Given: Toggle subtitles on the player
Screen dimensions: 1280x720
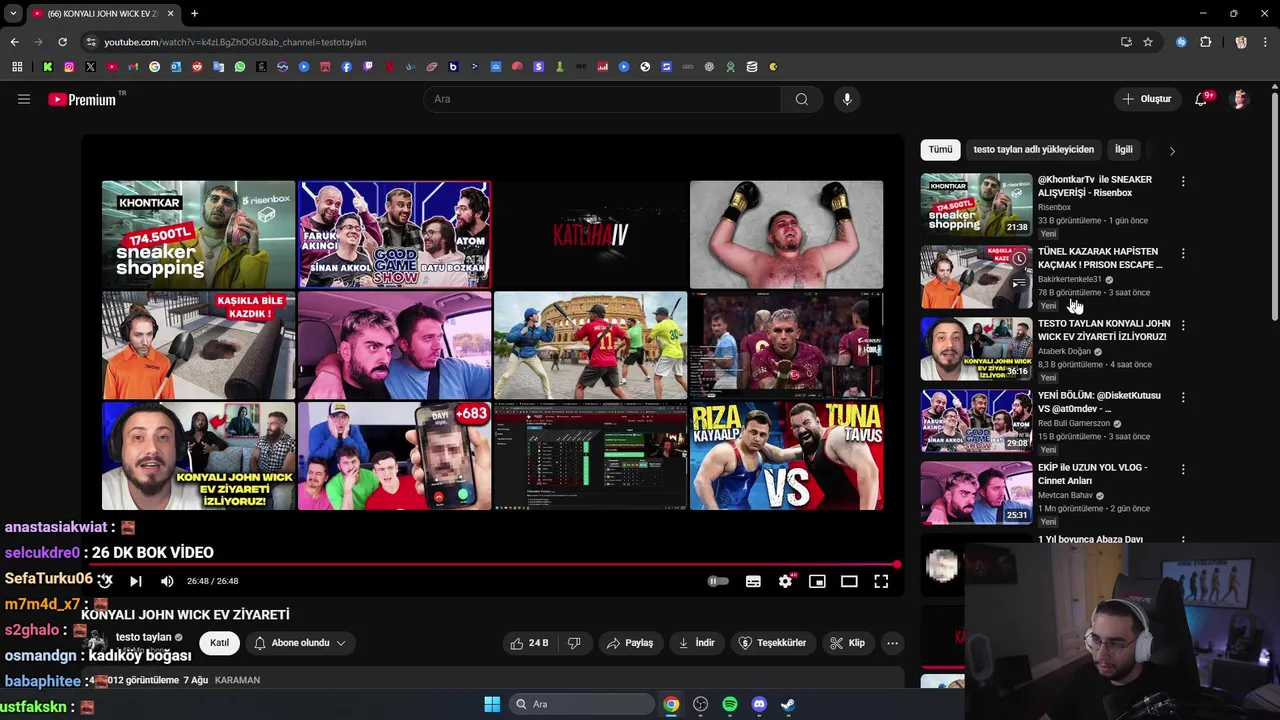Looking at the screenshot, I should [x=753, y=581].
